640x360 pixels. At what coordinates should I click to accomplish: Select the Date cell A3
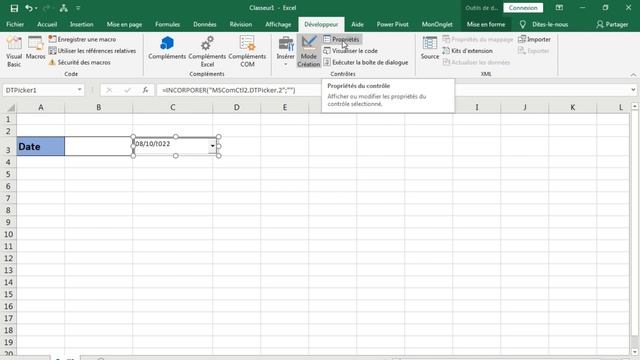[x=40, y=146]
